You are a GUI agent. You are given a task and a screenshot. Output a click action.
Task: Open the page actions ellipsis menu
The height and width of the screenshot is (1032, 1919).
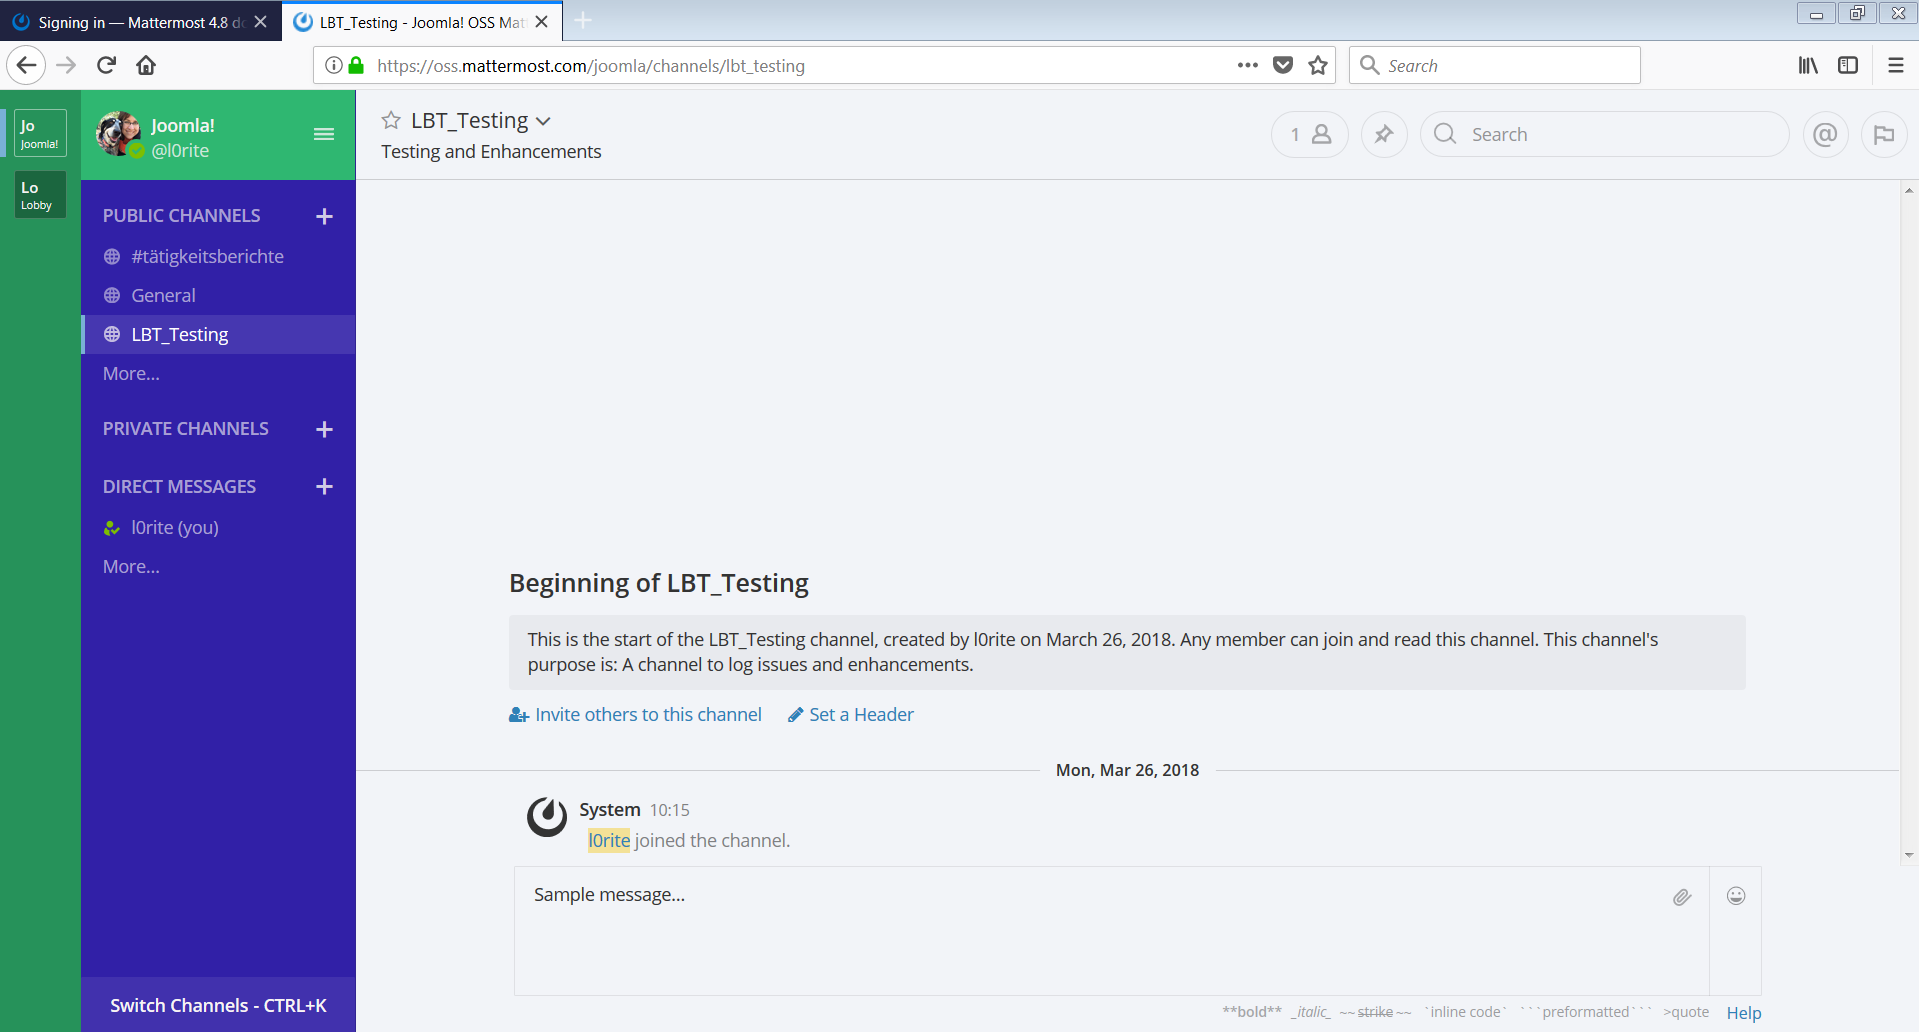[x=1247, y=65]
